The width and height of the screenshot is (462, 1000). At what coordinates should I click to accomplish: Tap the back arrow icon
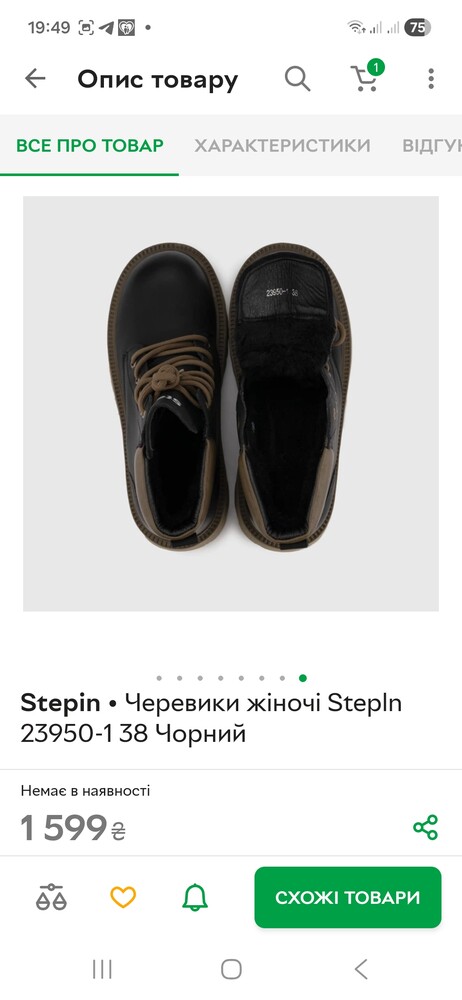pyautogui.click(x=35, y=78)
